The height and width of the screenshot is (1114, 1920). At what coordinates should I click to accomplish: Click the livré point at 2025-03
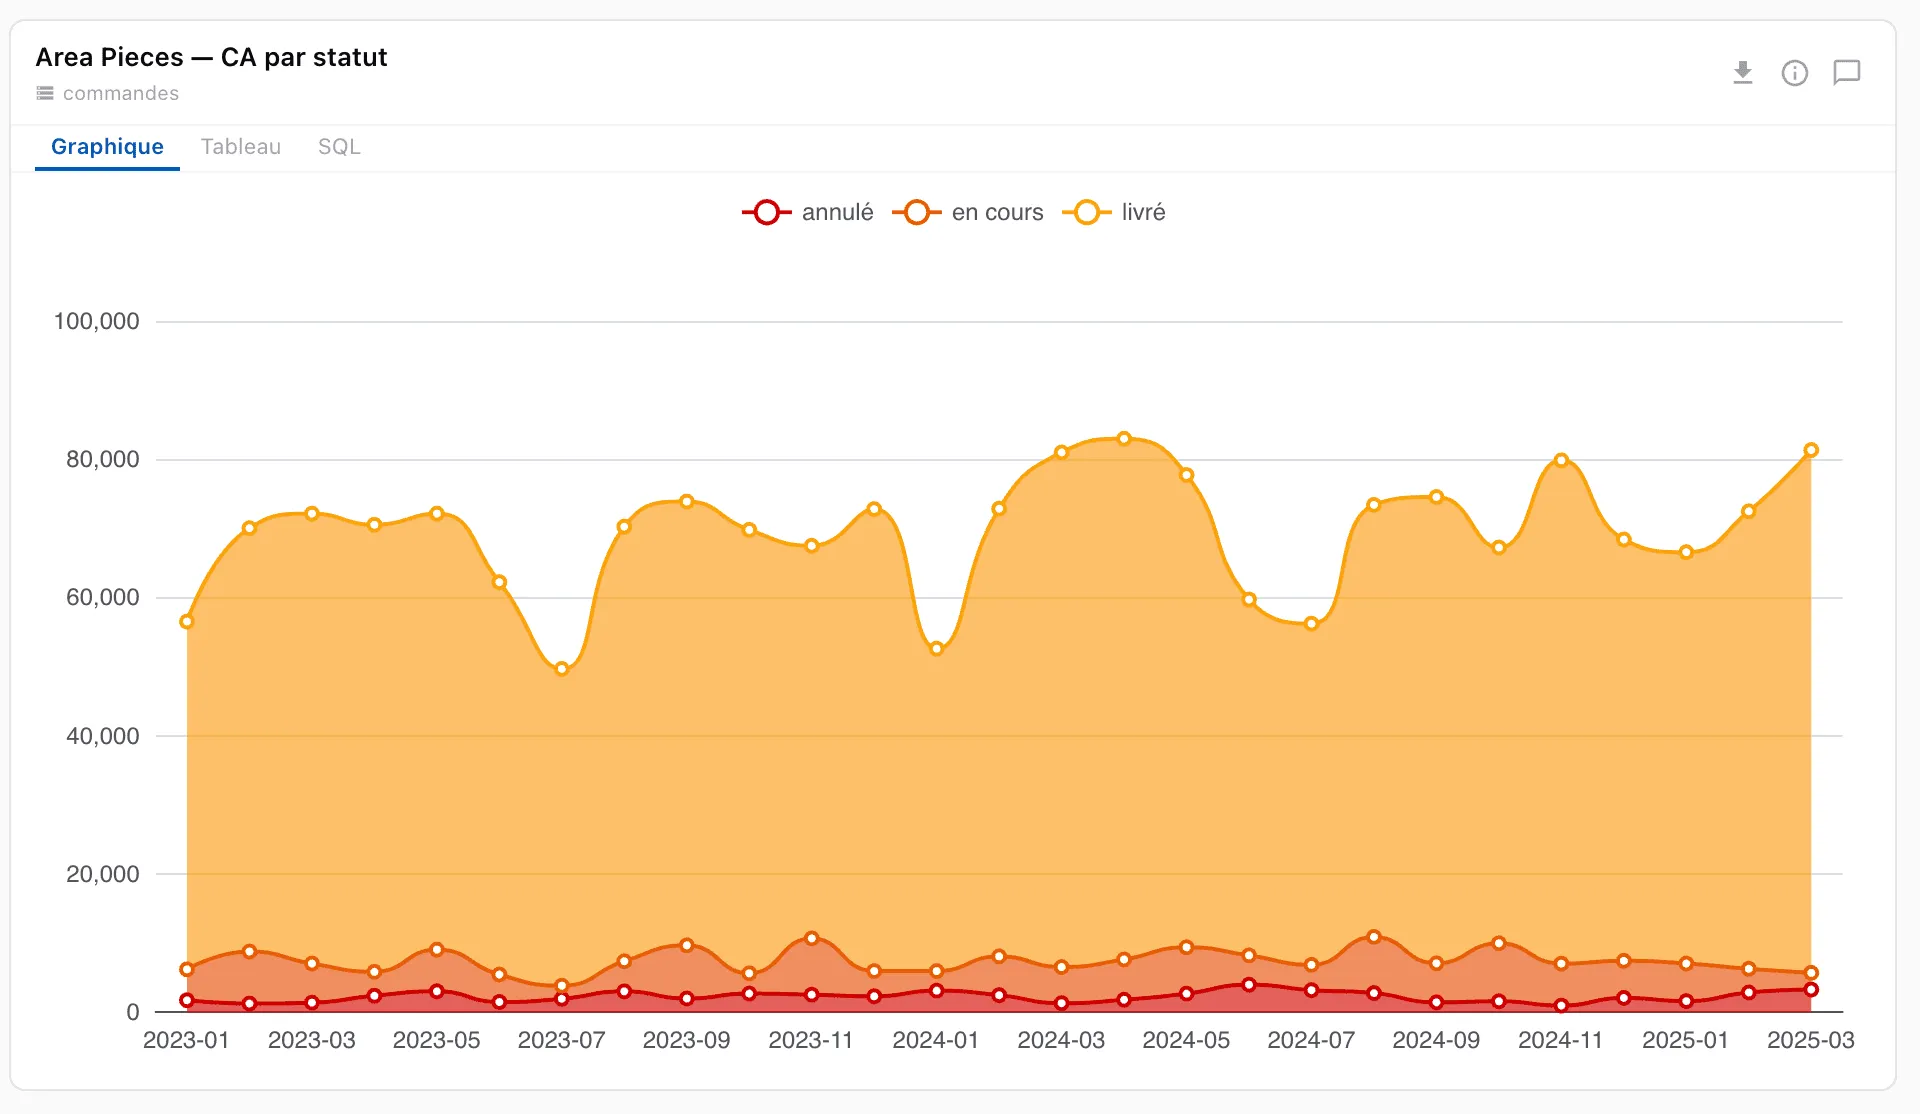(x=1811, y=450)
